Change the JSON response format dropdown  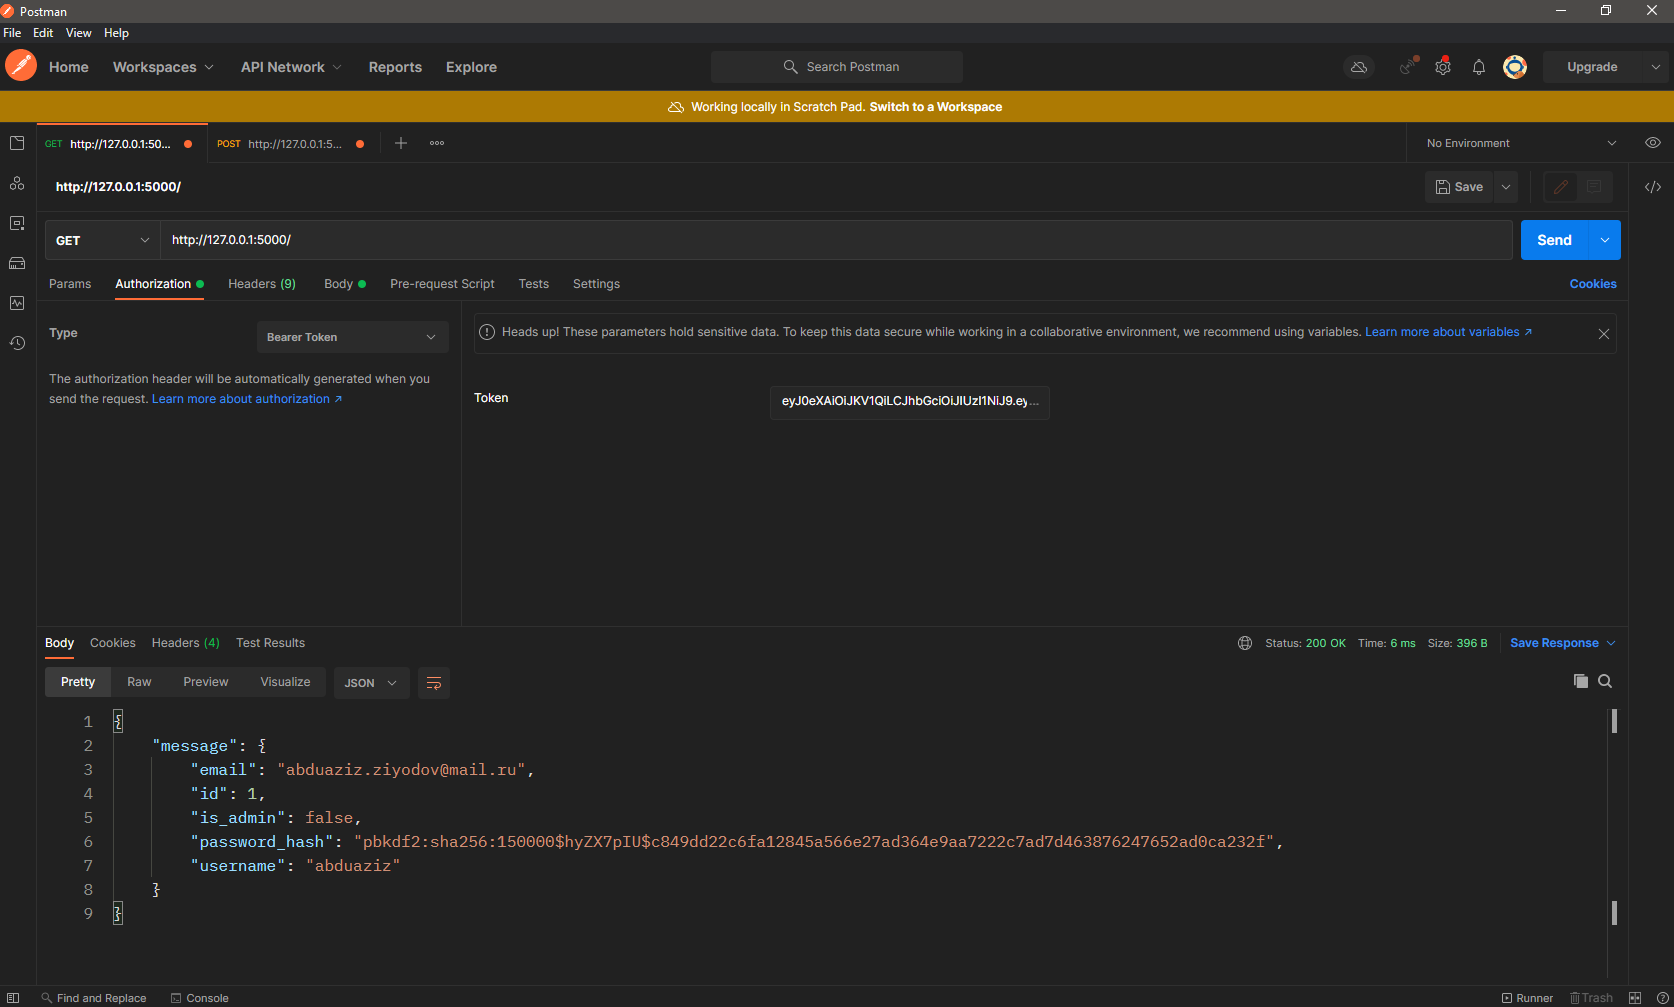[x=371, y=683]
